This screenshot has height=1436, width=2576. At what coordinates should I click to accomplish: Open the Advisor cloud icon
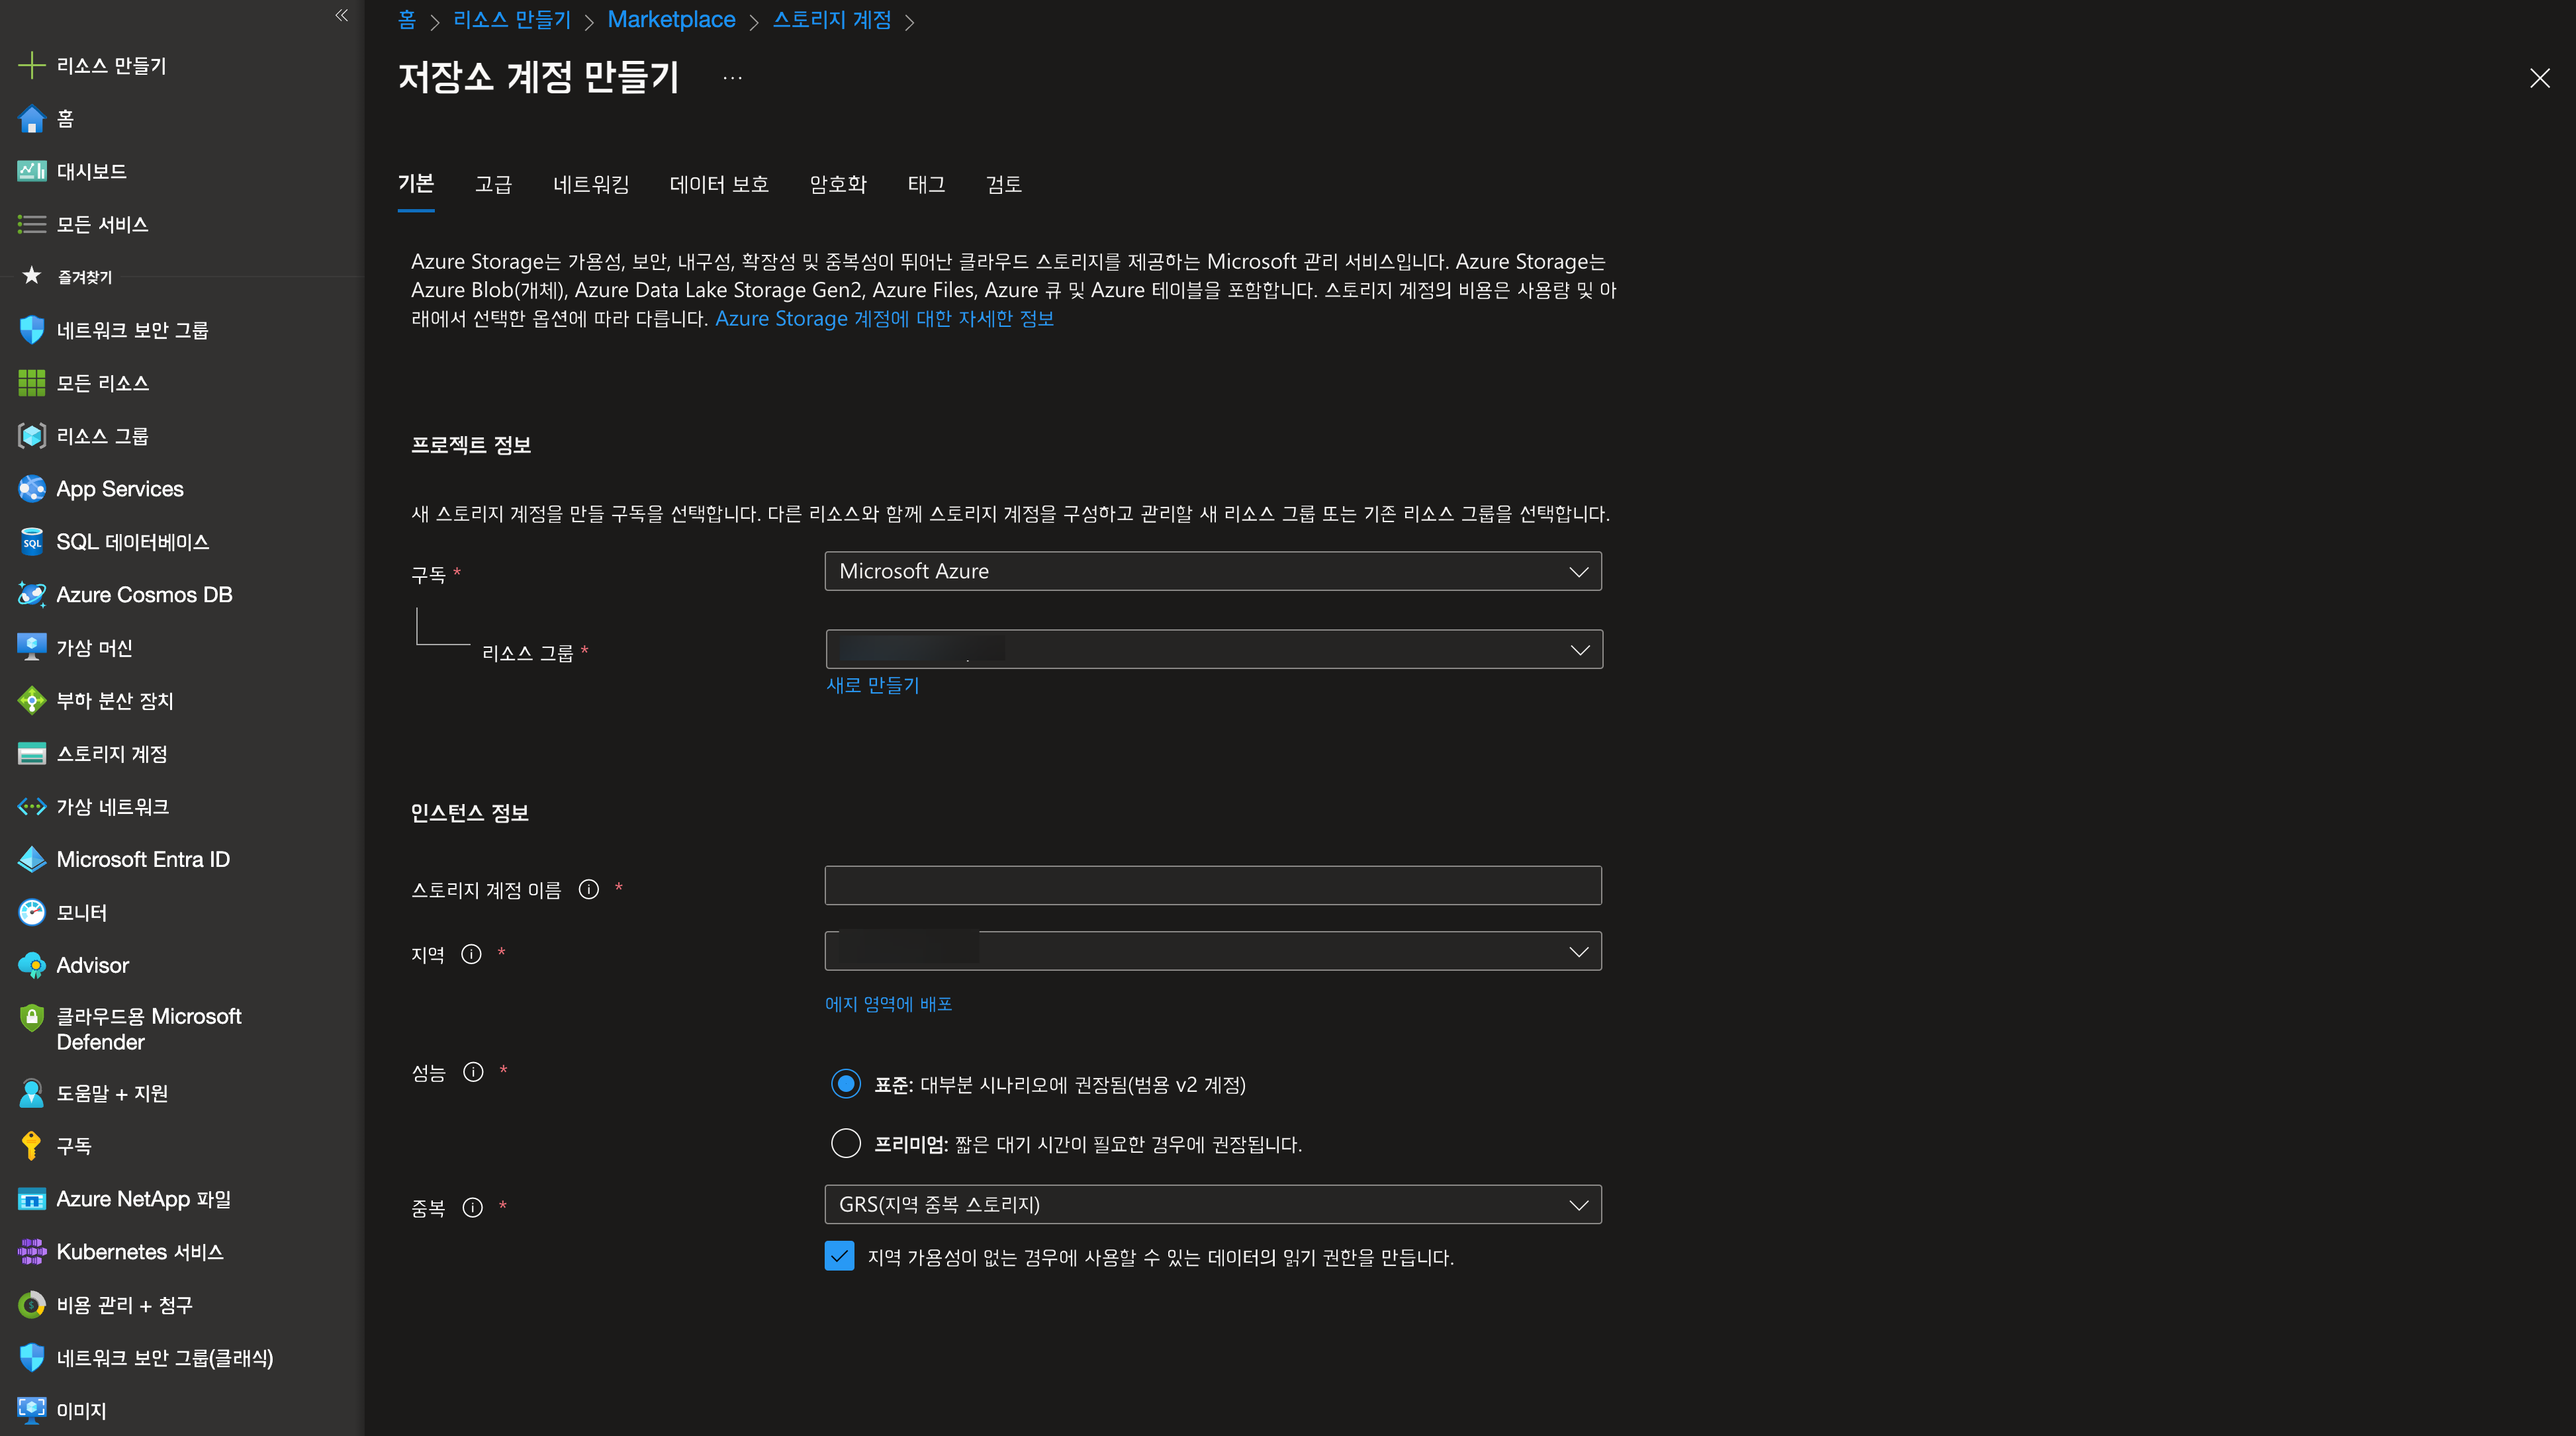[x=32, y=965]
